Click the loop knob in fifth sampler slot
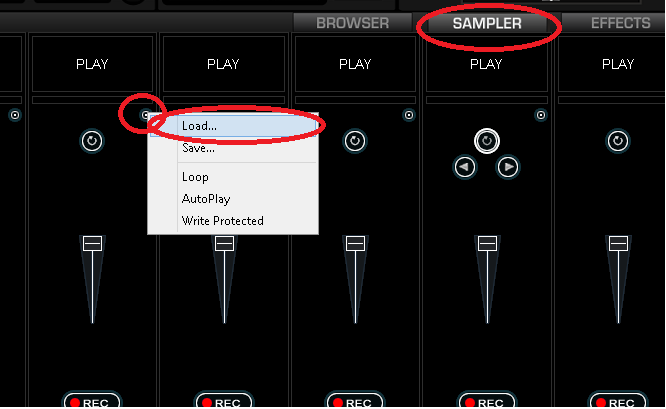The width and height of the screenshot is (666, 409). [x=618, y=141]
